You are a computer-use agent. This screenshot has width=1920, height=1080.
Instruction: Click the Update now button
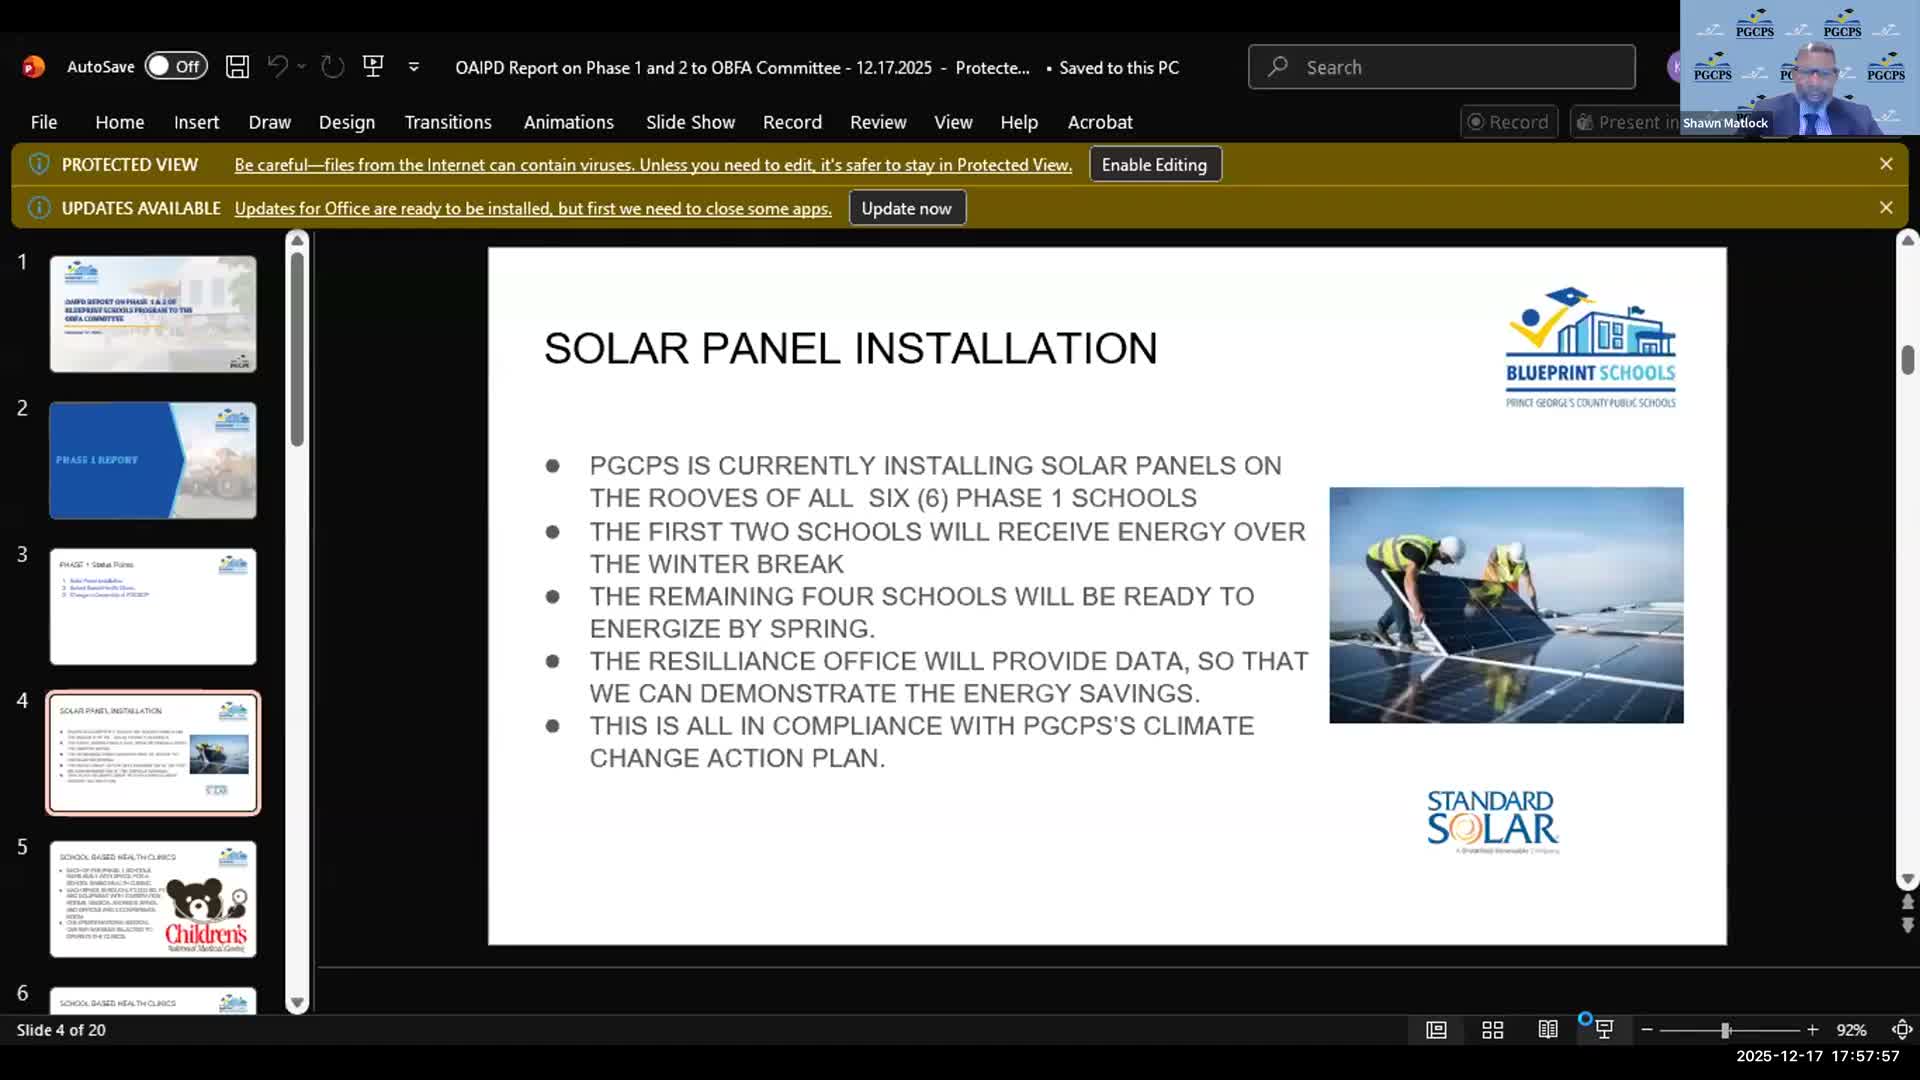(906, 208)
